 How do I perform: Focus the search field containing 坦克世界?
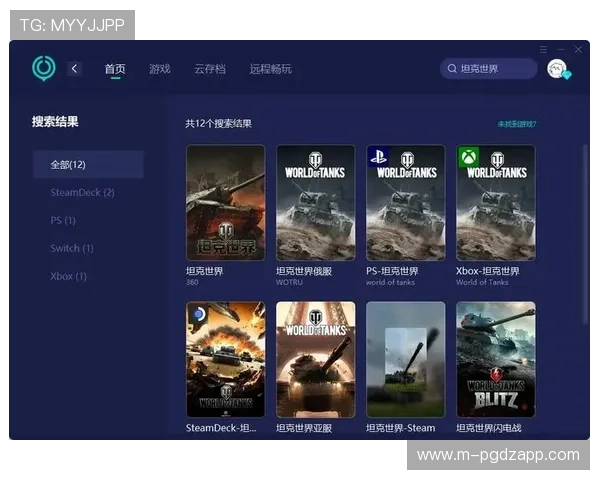(489, 69)
